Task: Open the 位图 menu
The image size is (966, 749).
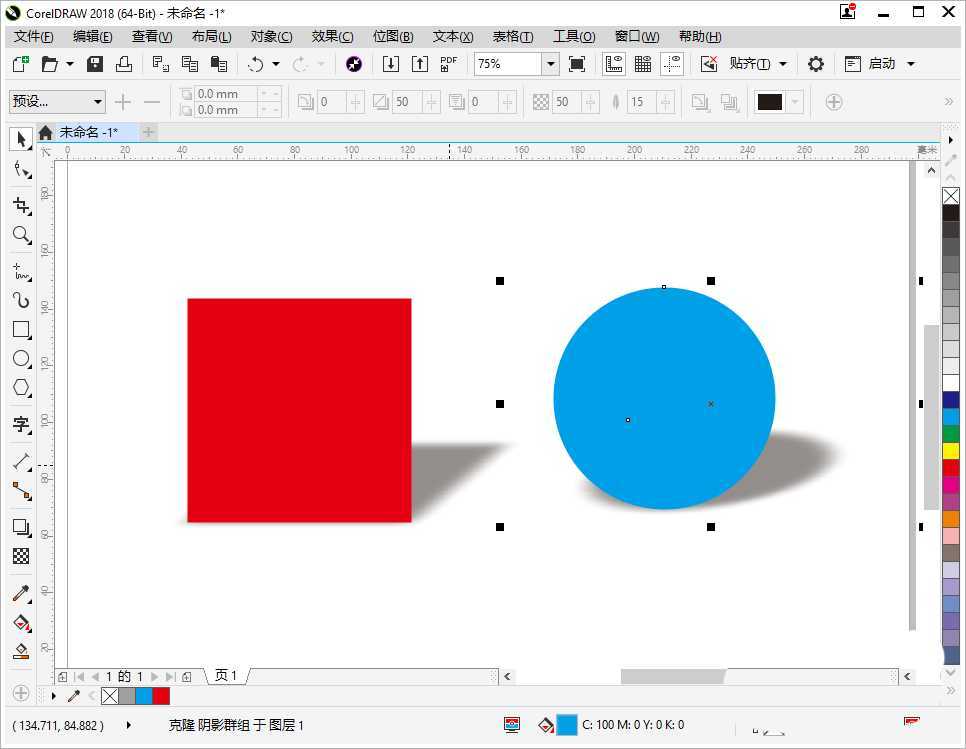Action: click(x=392, y=36)
